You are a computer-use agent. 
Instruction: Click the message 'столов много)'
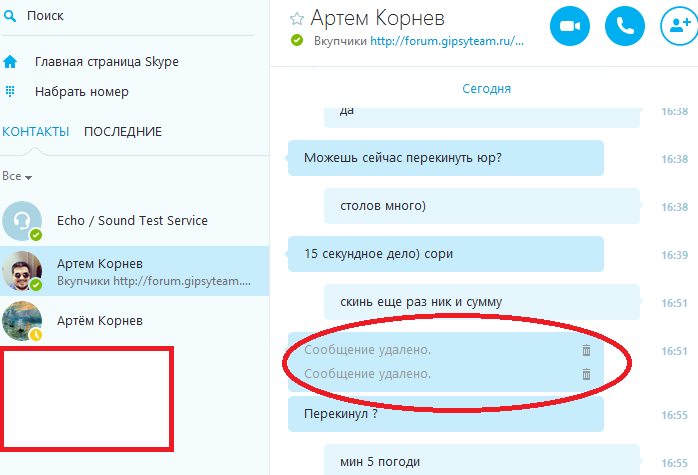[482, 206]
